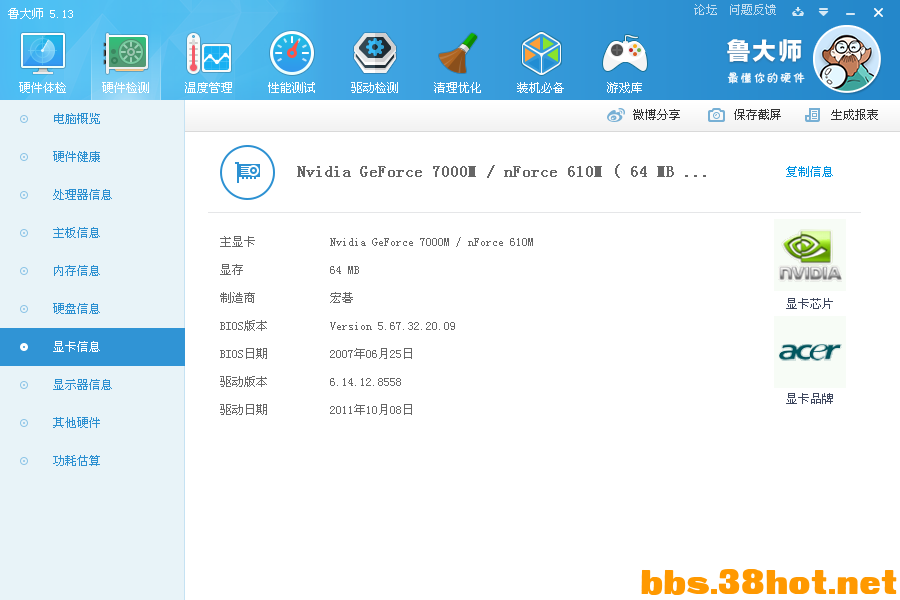
Task: Minimize the 鲁大师 window
Action: click(850, 12)
